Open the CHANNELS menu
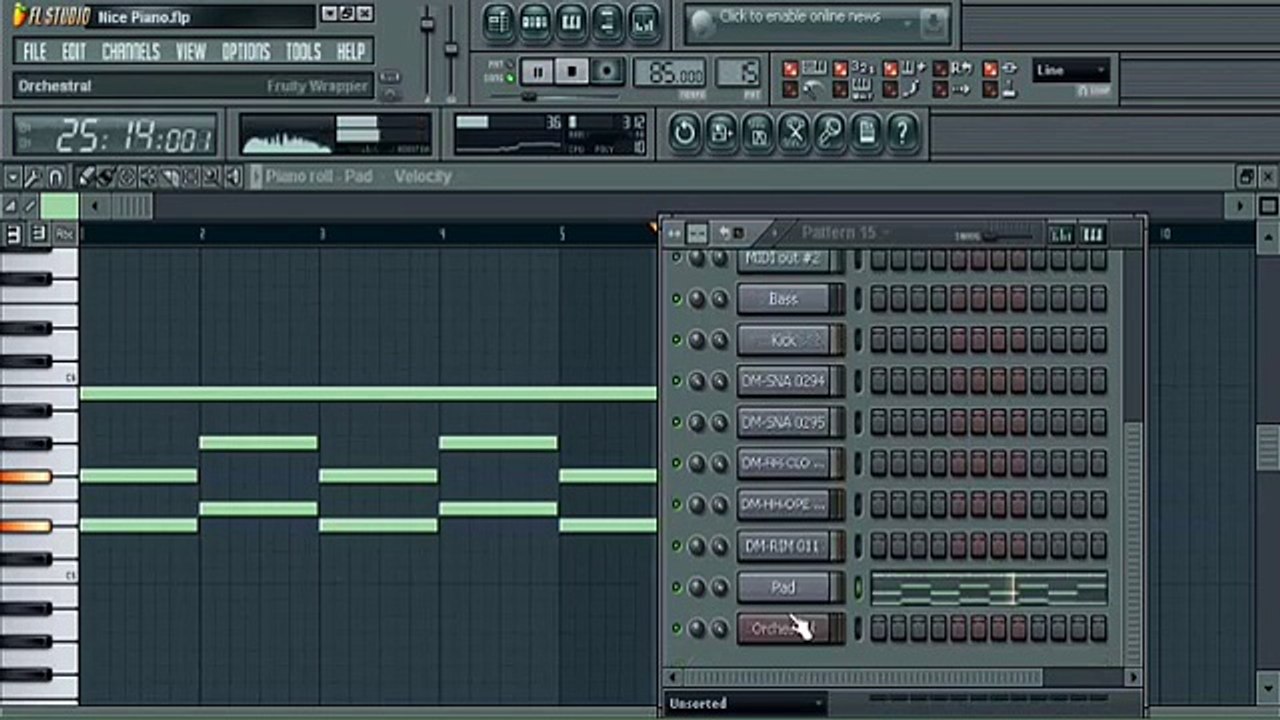This screenshot has height=720, width=1280. [x=130, y=52]
